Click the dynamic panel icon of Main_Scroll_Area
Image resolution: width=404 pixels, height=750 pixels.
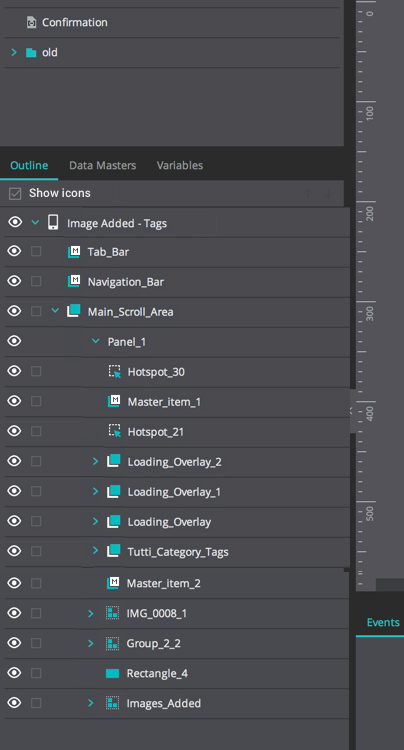coord(73,311)
